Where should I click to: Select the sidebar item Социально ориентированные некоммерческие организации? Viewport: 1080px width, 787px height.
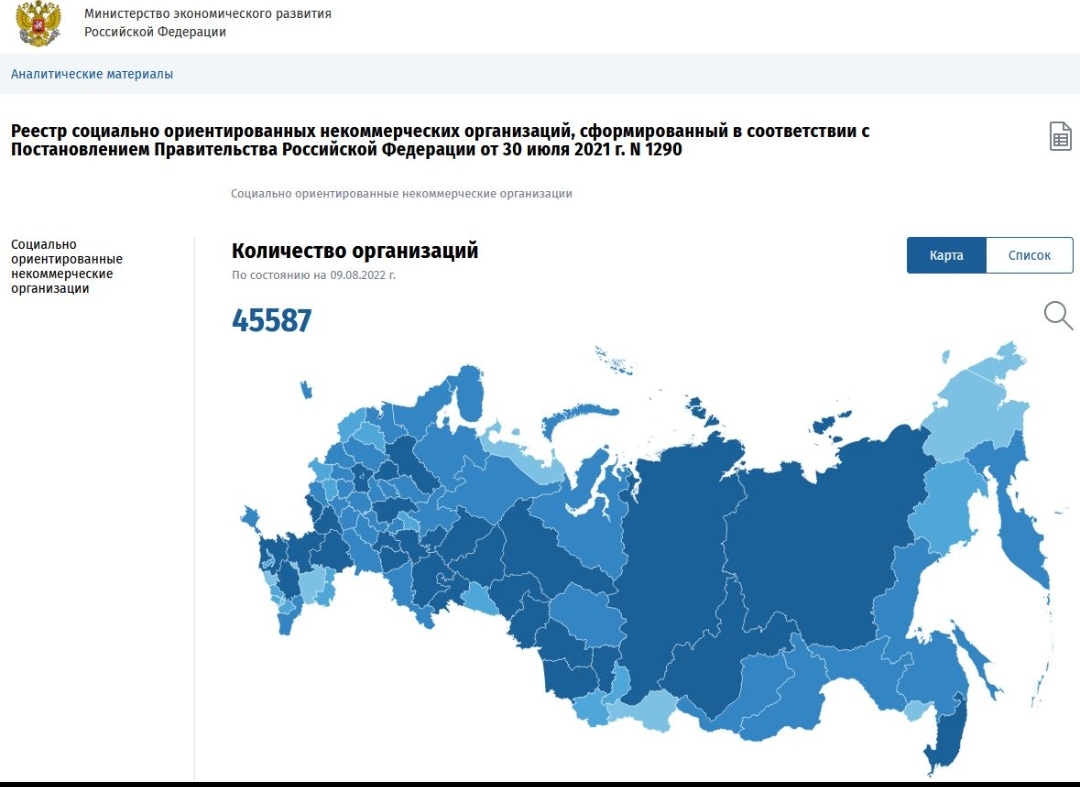tap(66, 266)
